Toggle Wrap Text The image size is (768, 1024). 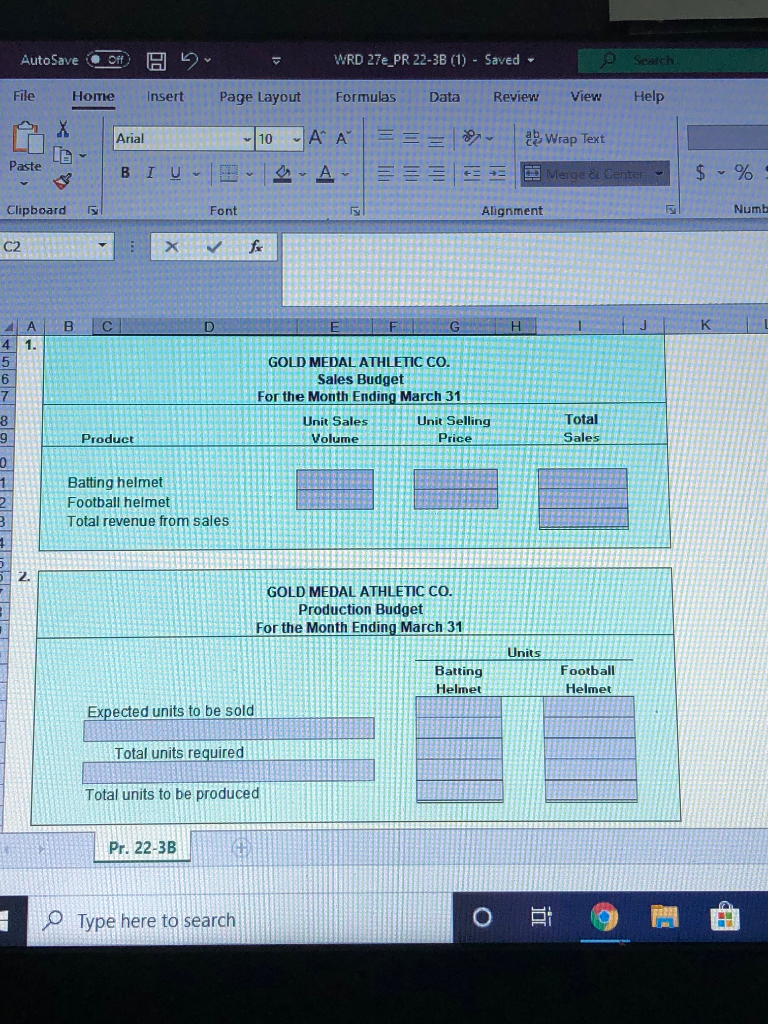566,138
